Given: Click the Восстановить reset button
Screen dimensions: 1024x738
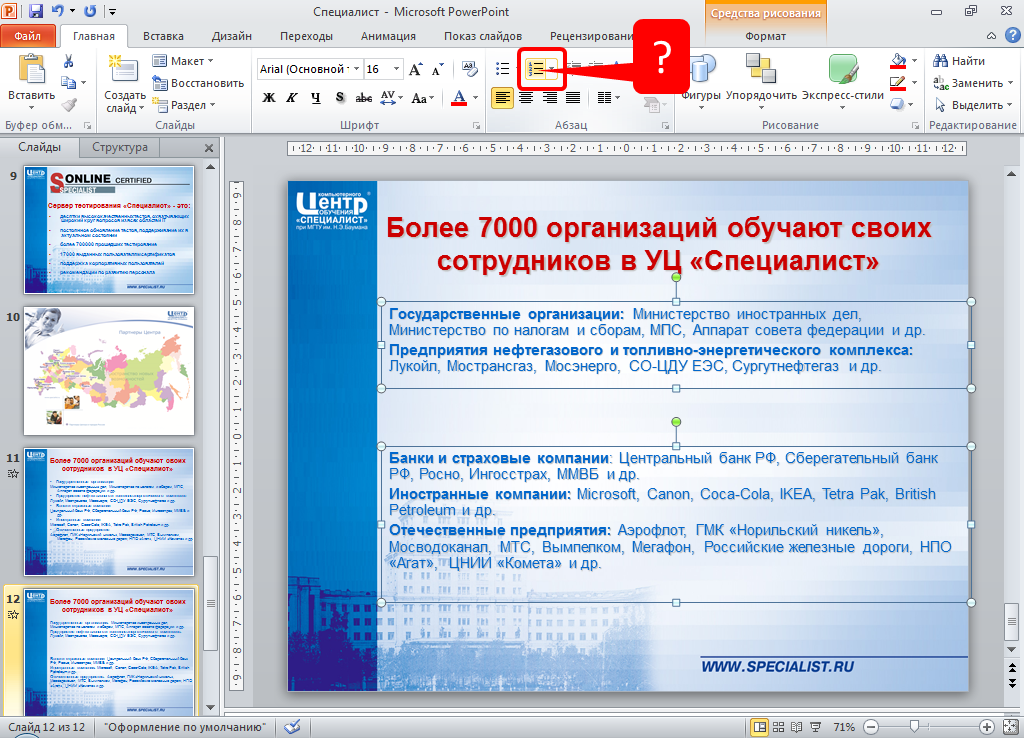Looking at the screenshot, I should [x=198, y=83].
